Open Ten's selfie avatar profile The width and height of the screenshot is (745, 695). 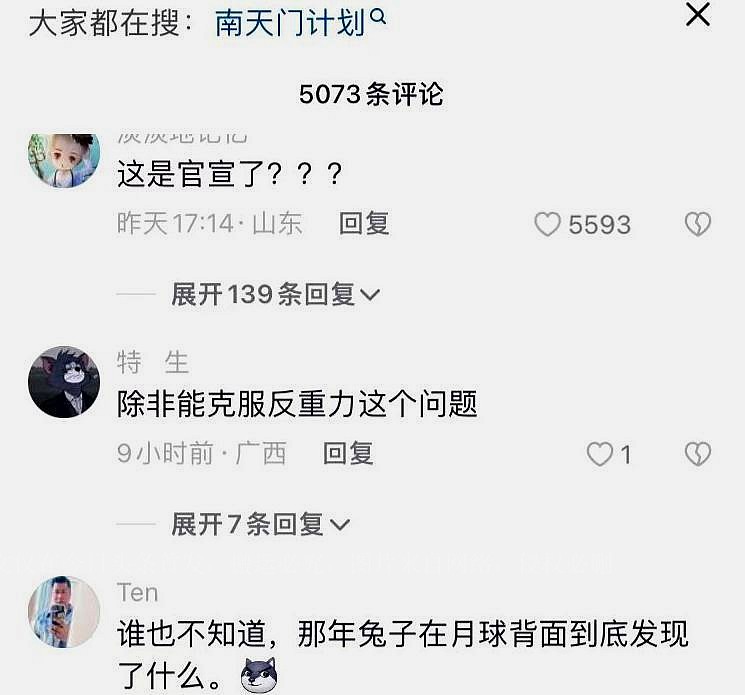(64, 612)
